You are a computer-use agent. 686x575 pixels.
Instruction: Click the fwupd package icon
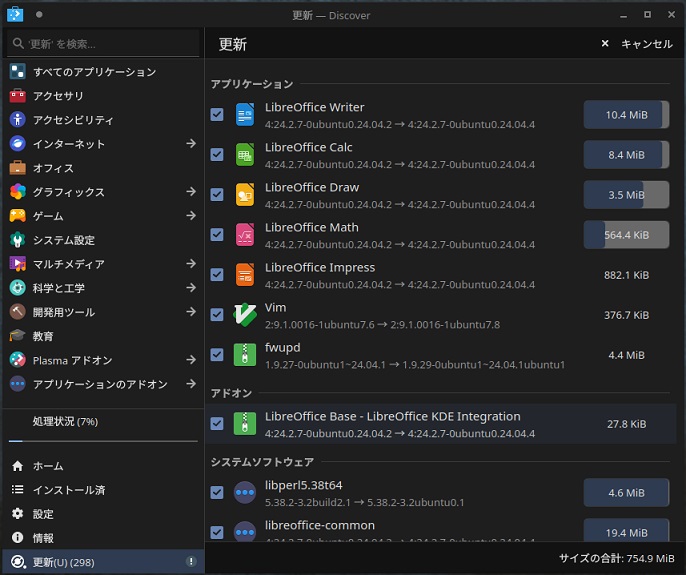point(245,355)
